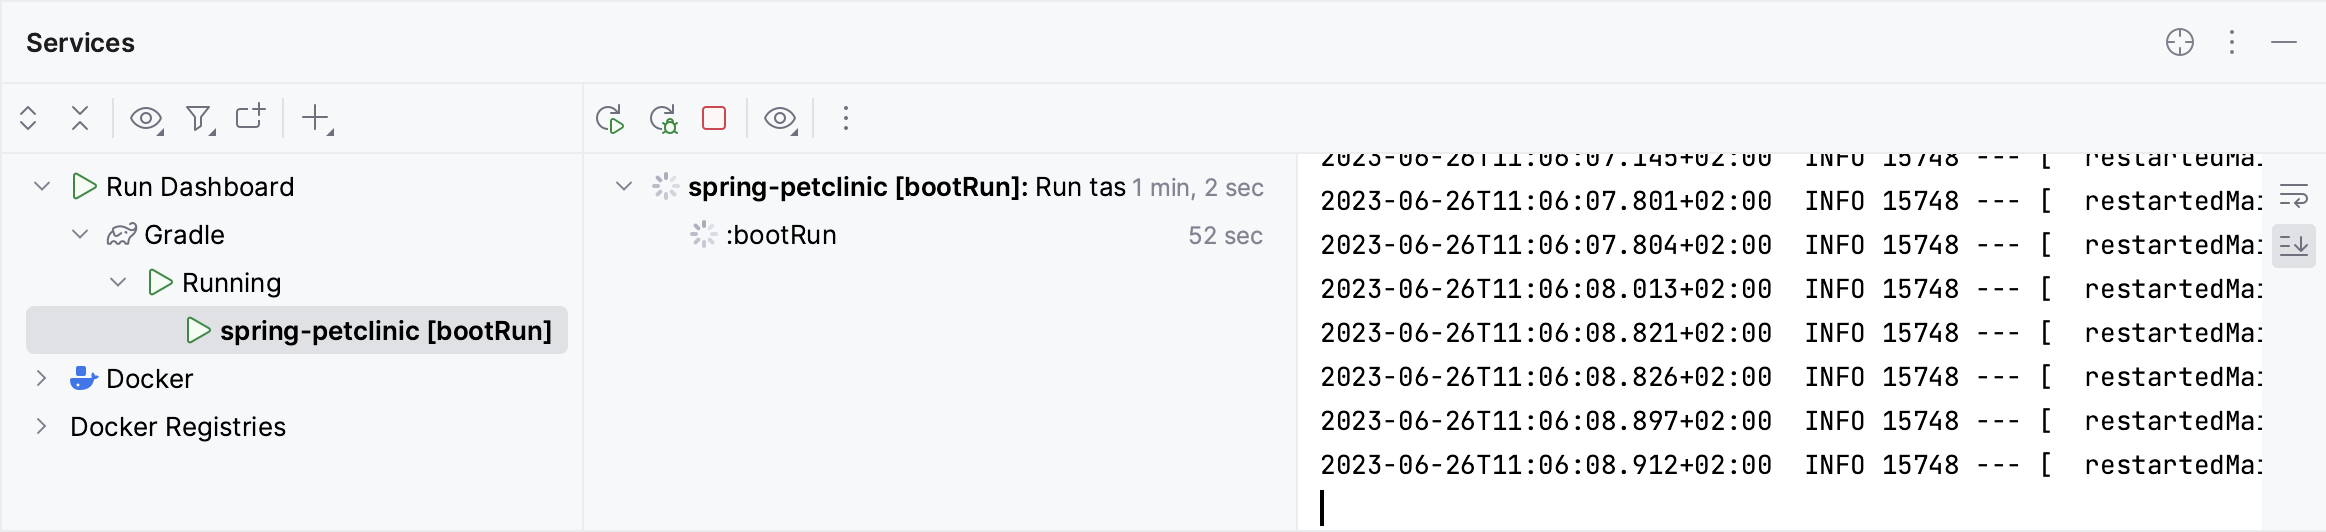Open the Services panel options menu
Screen dimensions: 2326x532
2231,42
